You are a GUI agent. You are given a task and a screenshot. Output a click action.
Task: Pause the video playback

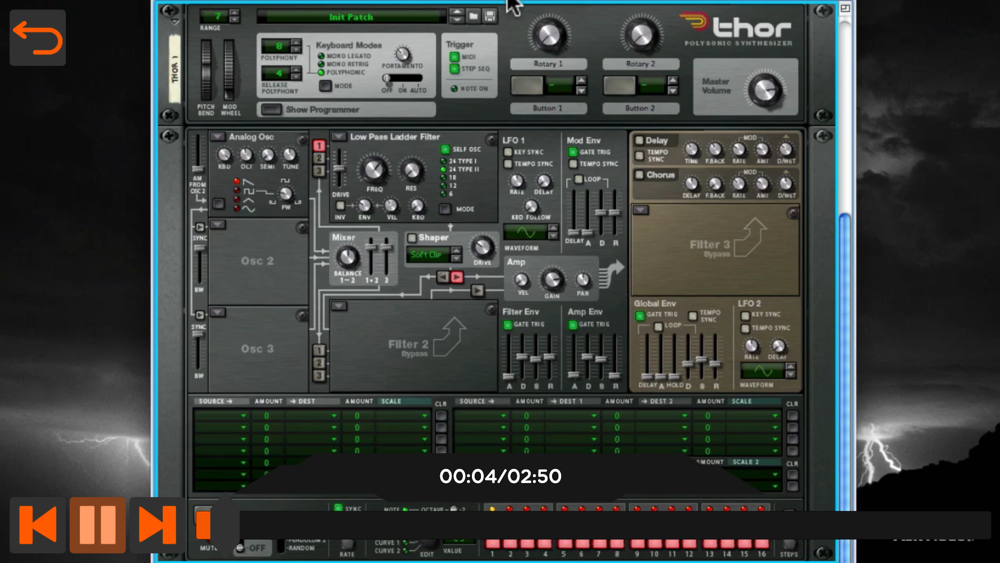tap(98, 524)
